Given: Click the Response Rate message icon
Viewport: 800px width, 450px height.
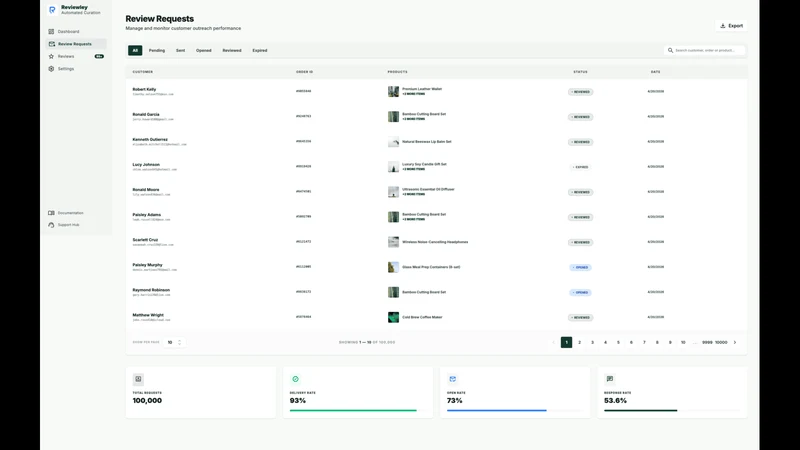Looking at the screenshot, I should tap(610, 379).
